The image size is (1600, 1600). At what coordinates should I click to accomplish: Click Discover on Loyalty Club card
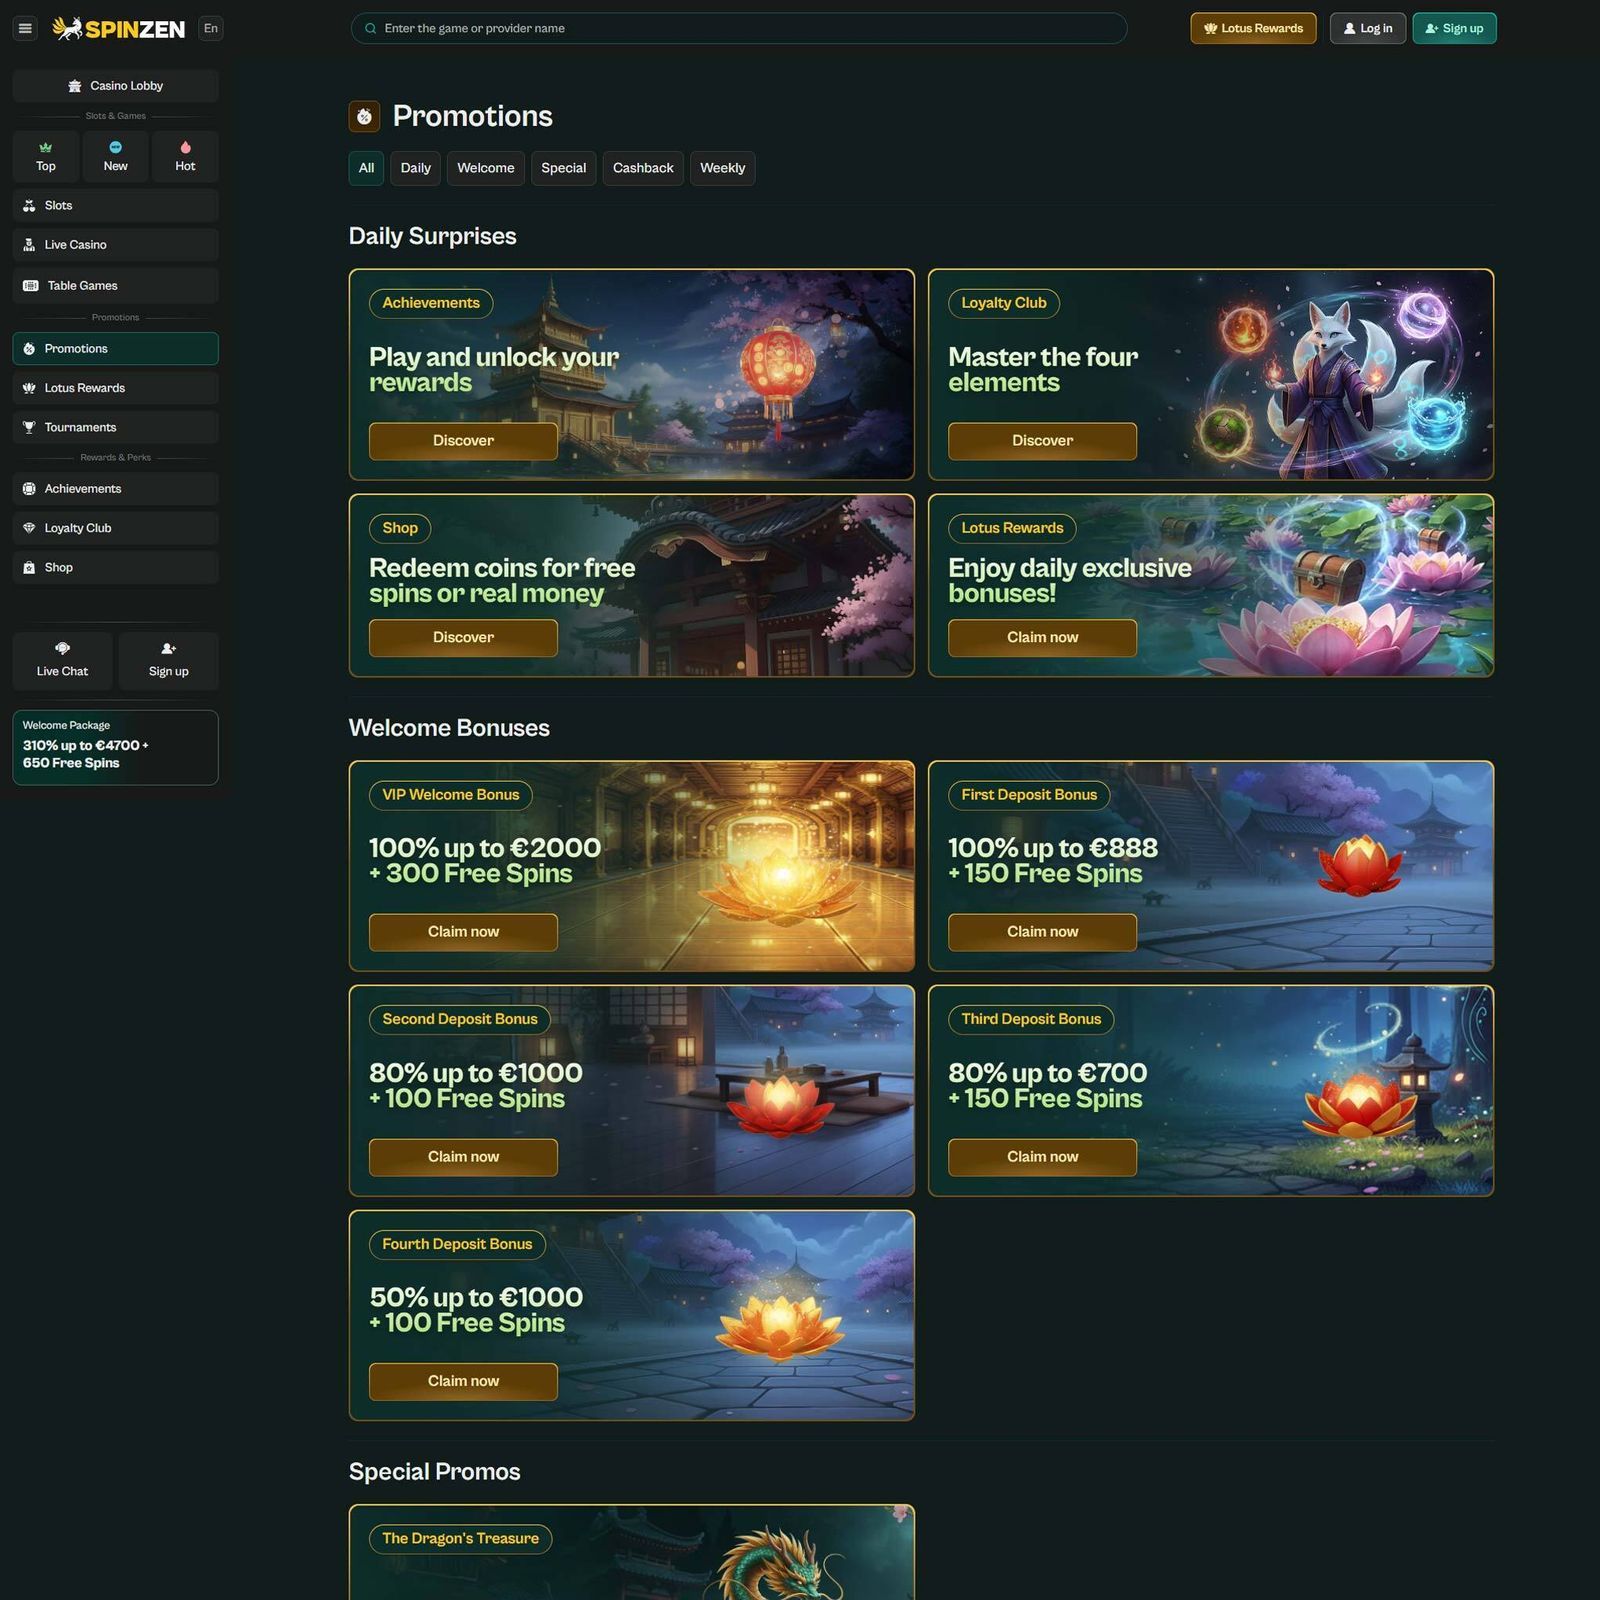pyautogui.click(x=1042, y=441)
